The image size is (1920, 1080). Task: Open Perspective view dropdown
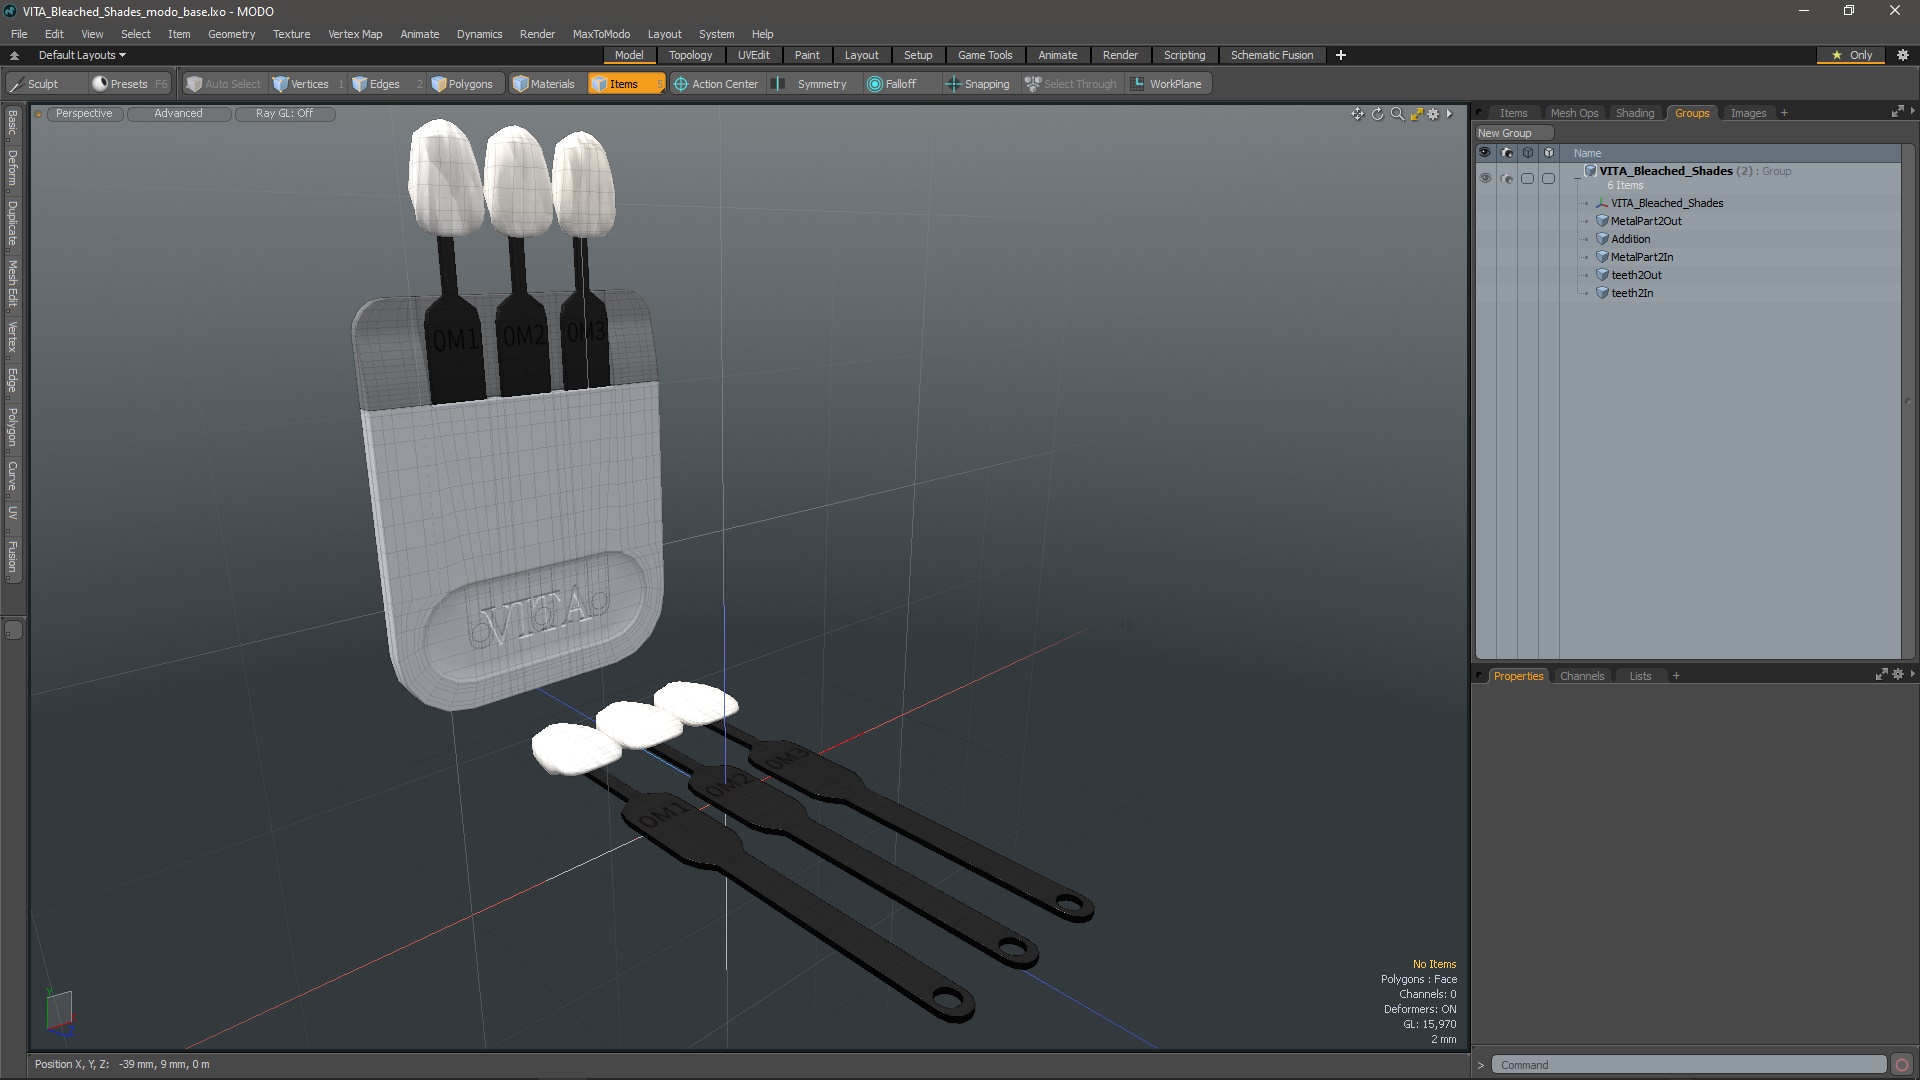click(84, 114)
